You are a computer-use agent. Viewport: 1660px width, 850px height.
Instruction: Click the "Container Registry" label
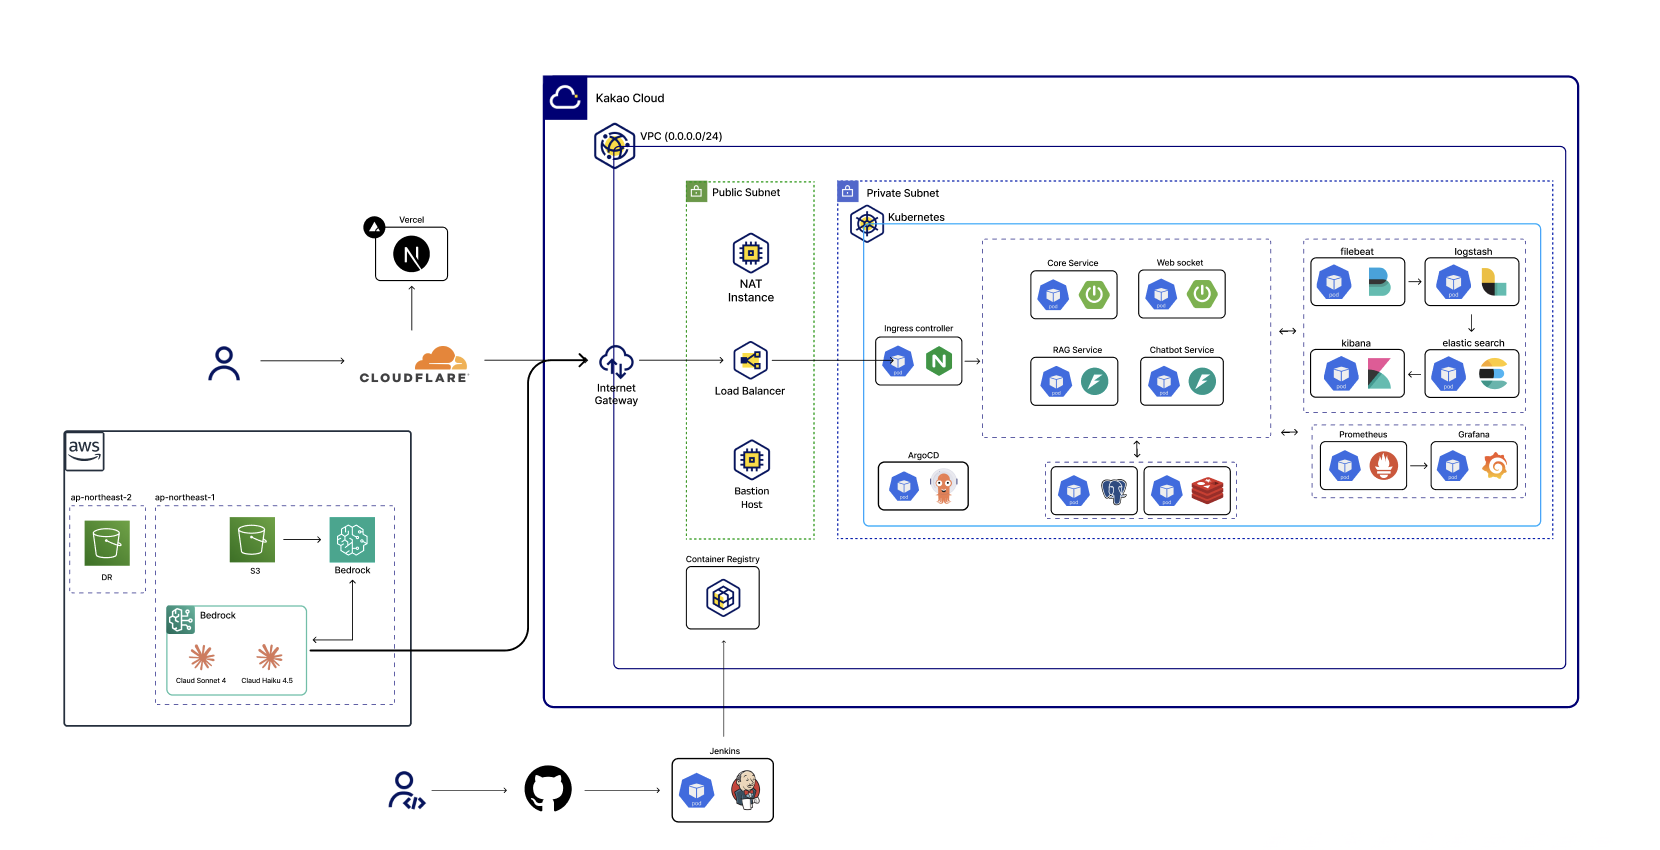(x=723, y=559)
